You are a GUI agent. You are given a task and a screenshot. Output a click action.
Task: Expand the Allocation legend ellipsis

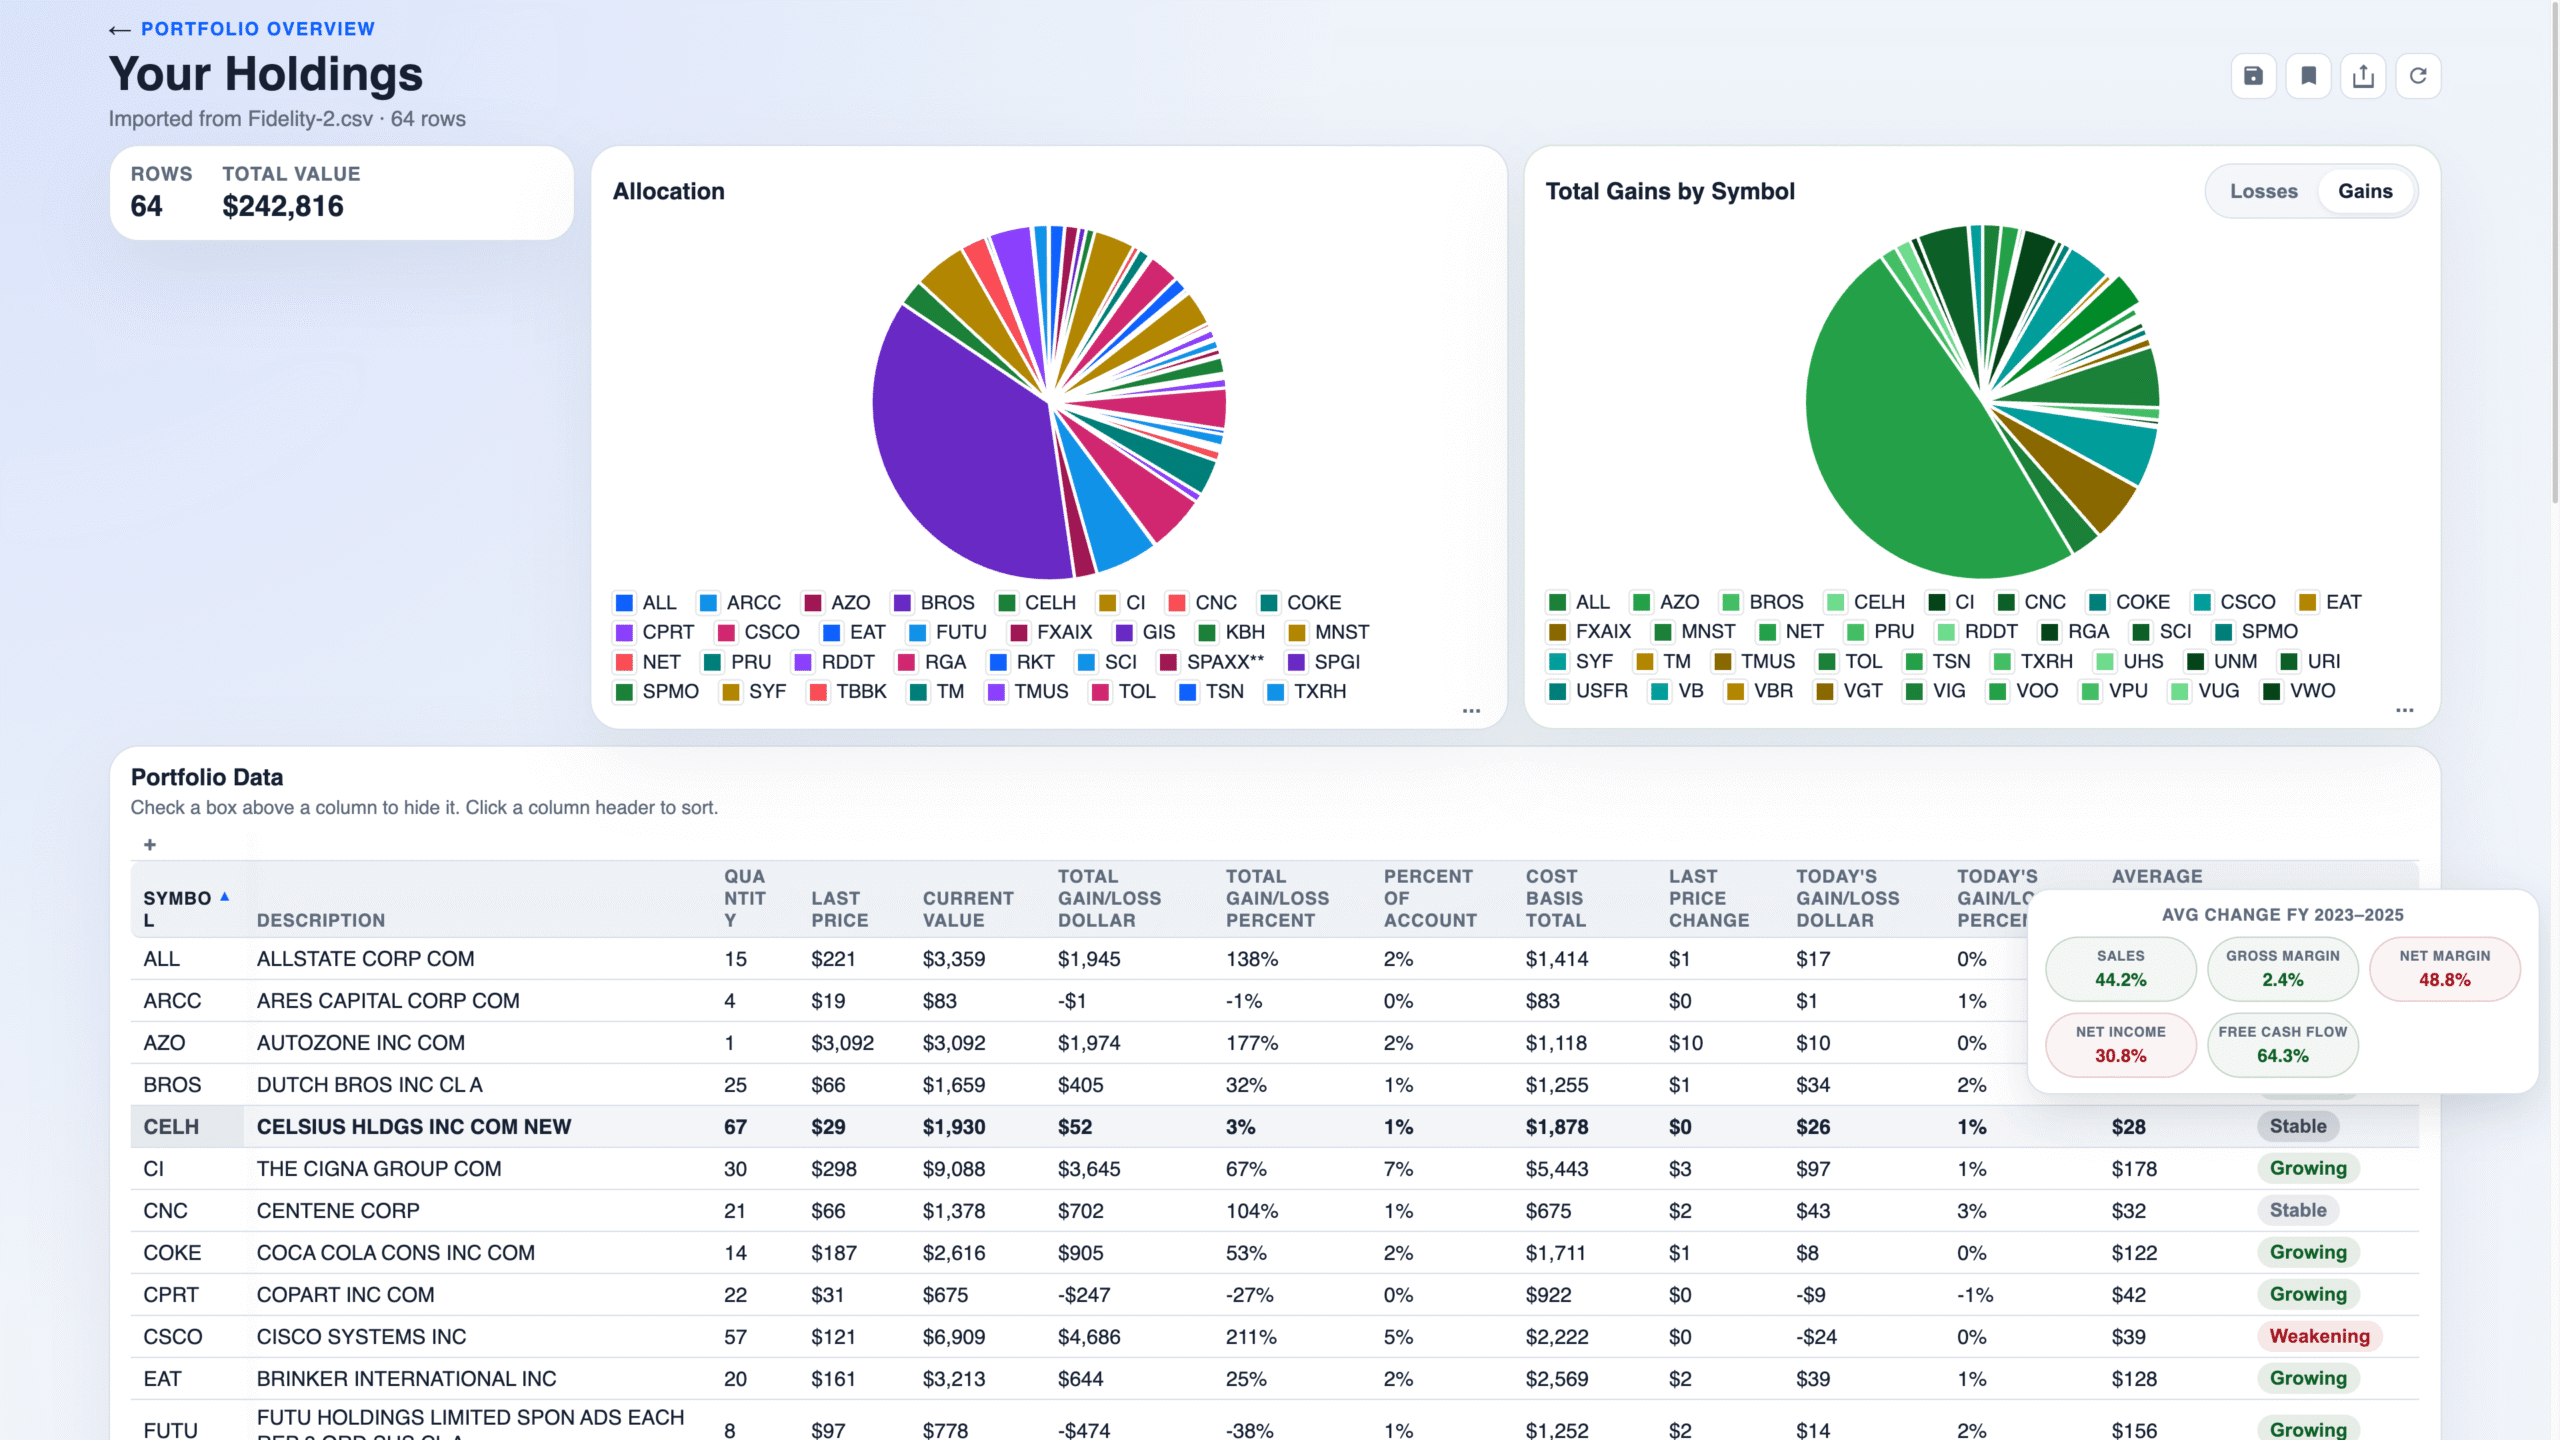(1471, 711)
